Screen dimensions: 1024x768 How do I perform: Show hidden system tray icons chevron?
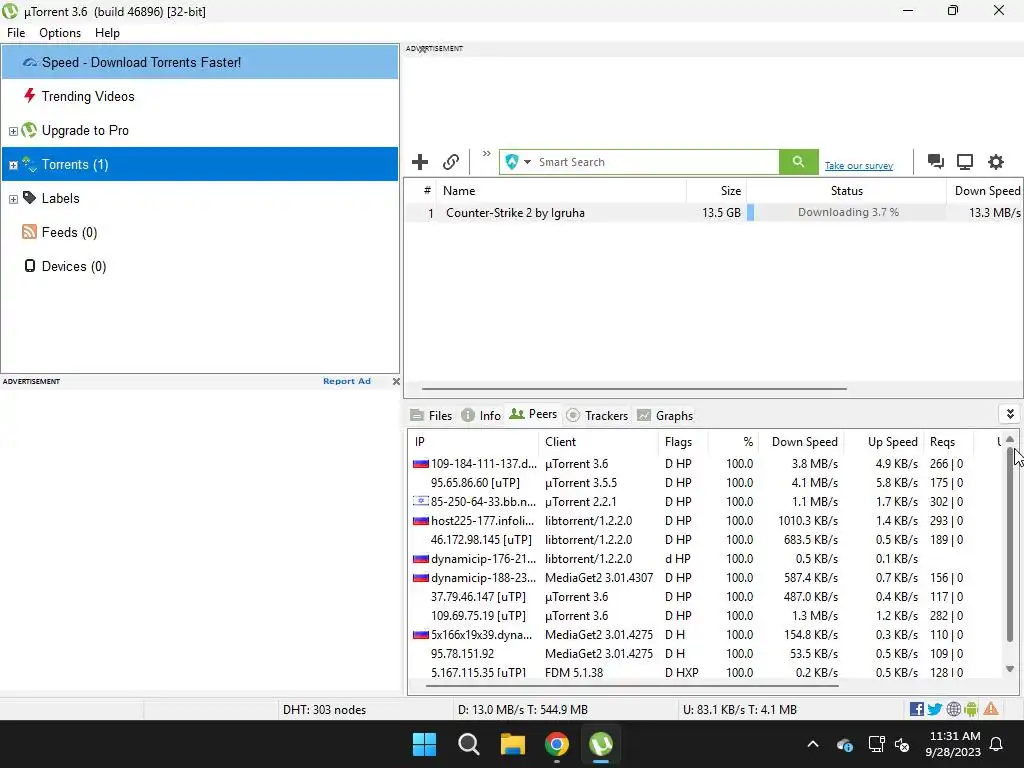[812, 744]
